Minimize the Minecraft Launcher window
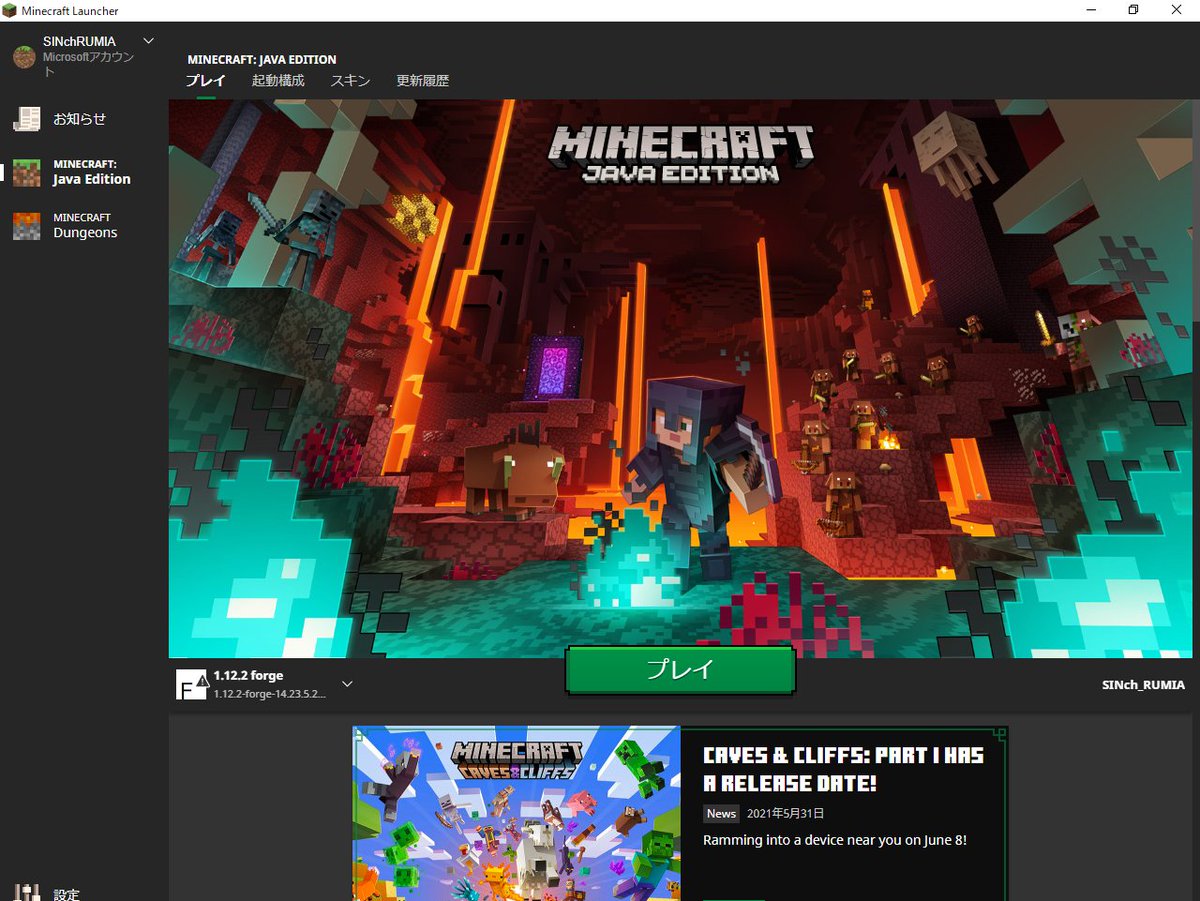This screenshot has width=1200, height=901. point(1090,10)
